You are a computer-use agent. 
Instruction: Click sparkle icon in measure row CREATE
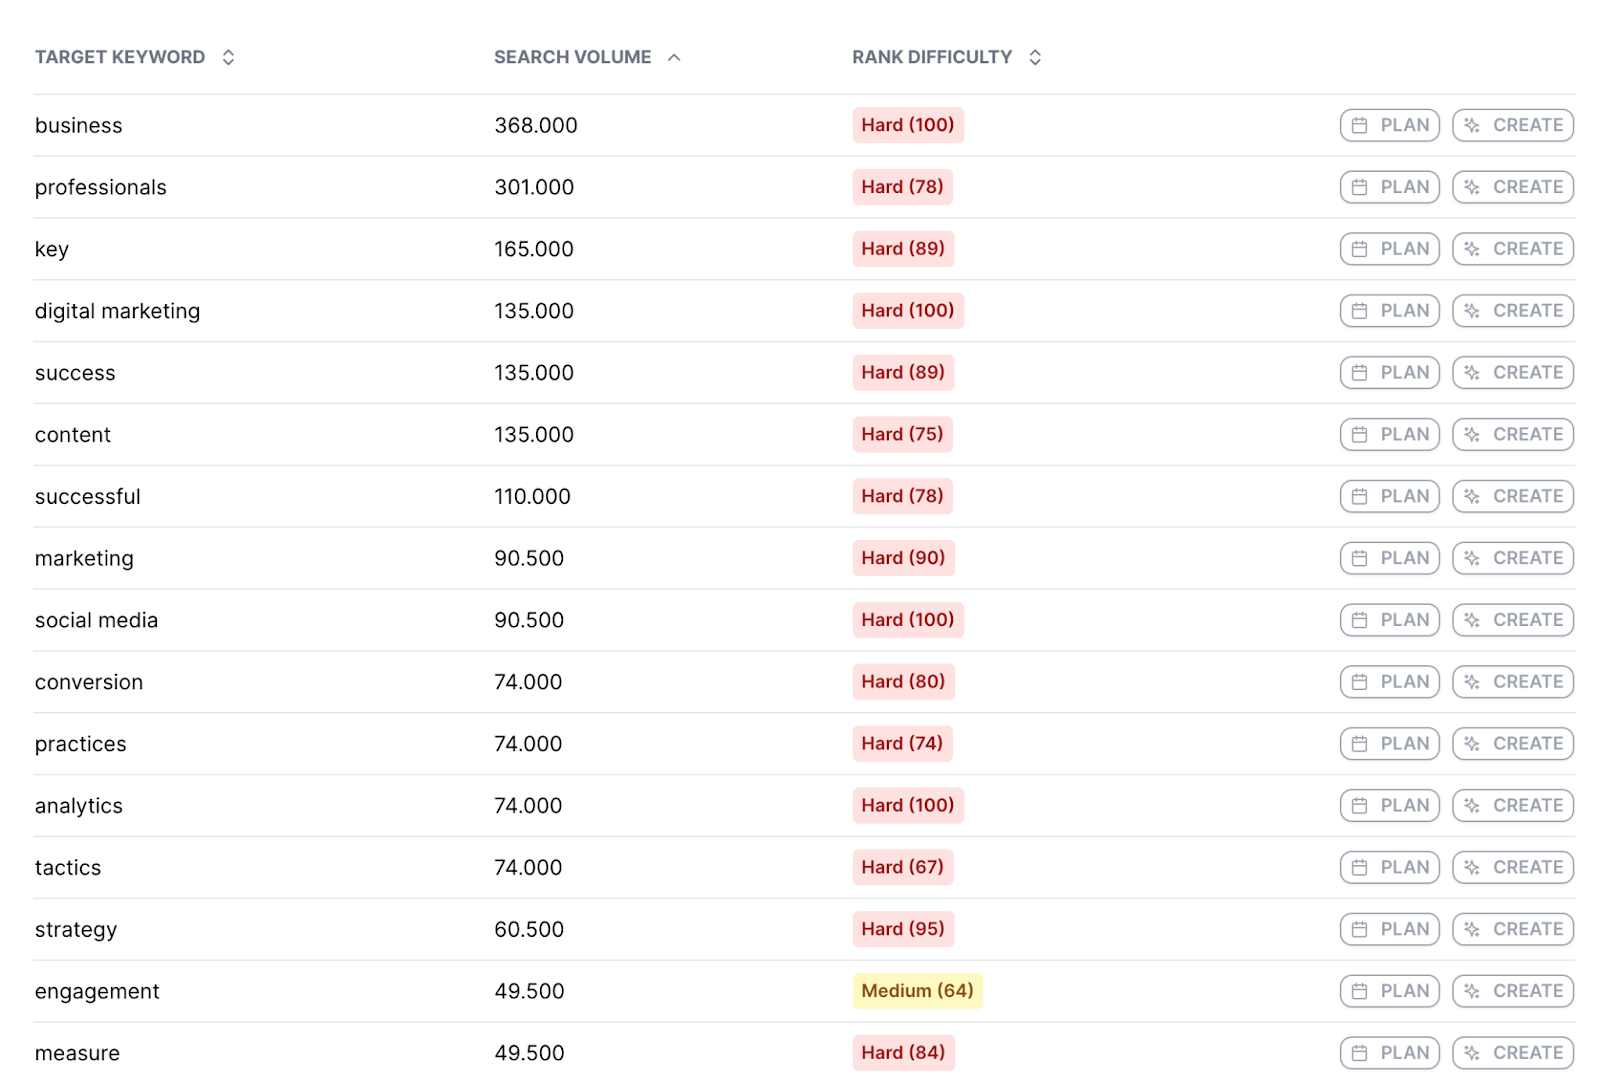pyautogui.click(x=1471, y=1053)
